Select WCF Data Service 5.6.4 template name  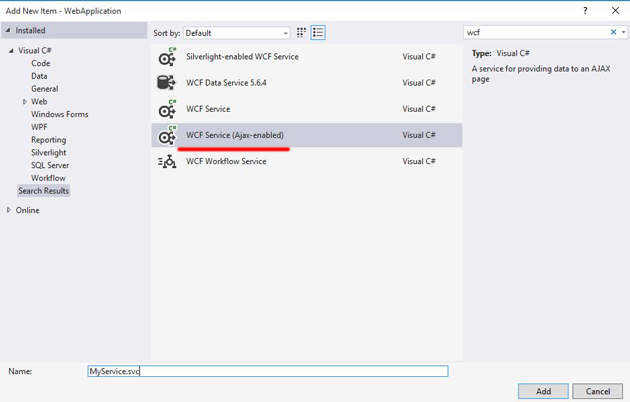[x=226, y=83]
